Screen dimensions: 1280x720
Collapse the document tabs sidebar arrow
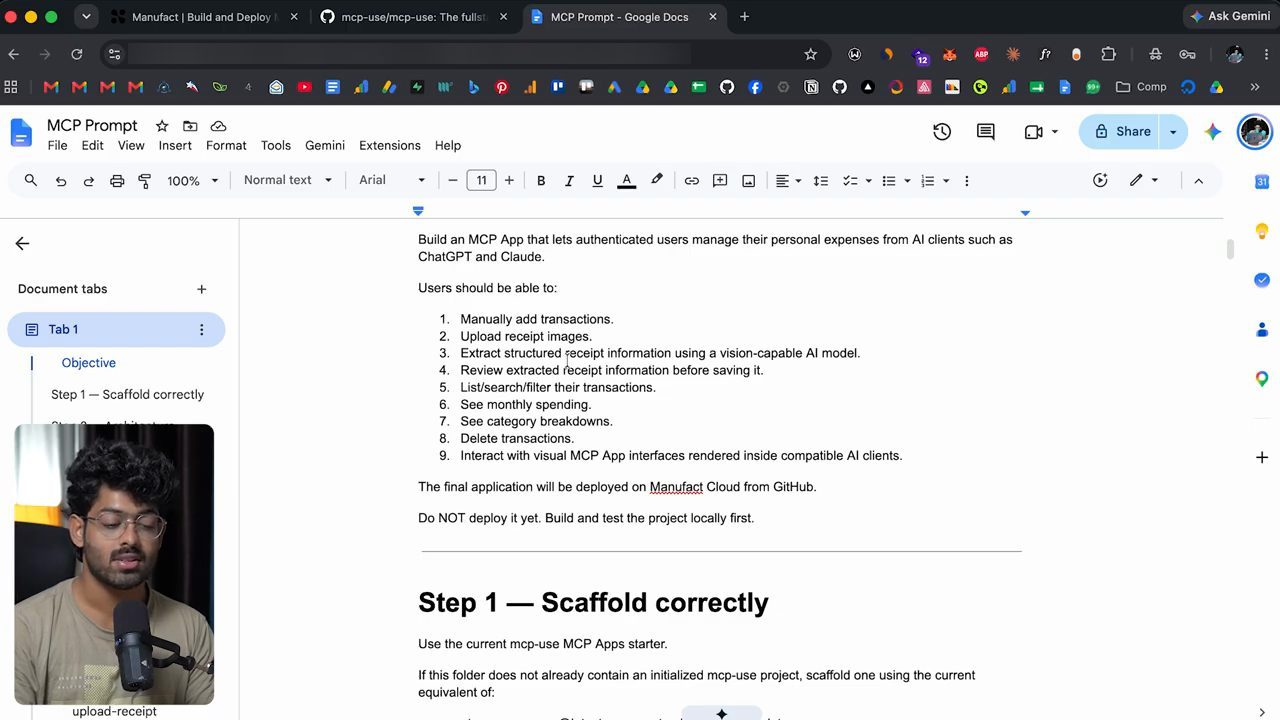22,244
